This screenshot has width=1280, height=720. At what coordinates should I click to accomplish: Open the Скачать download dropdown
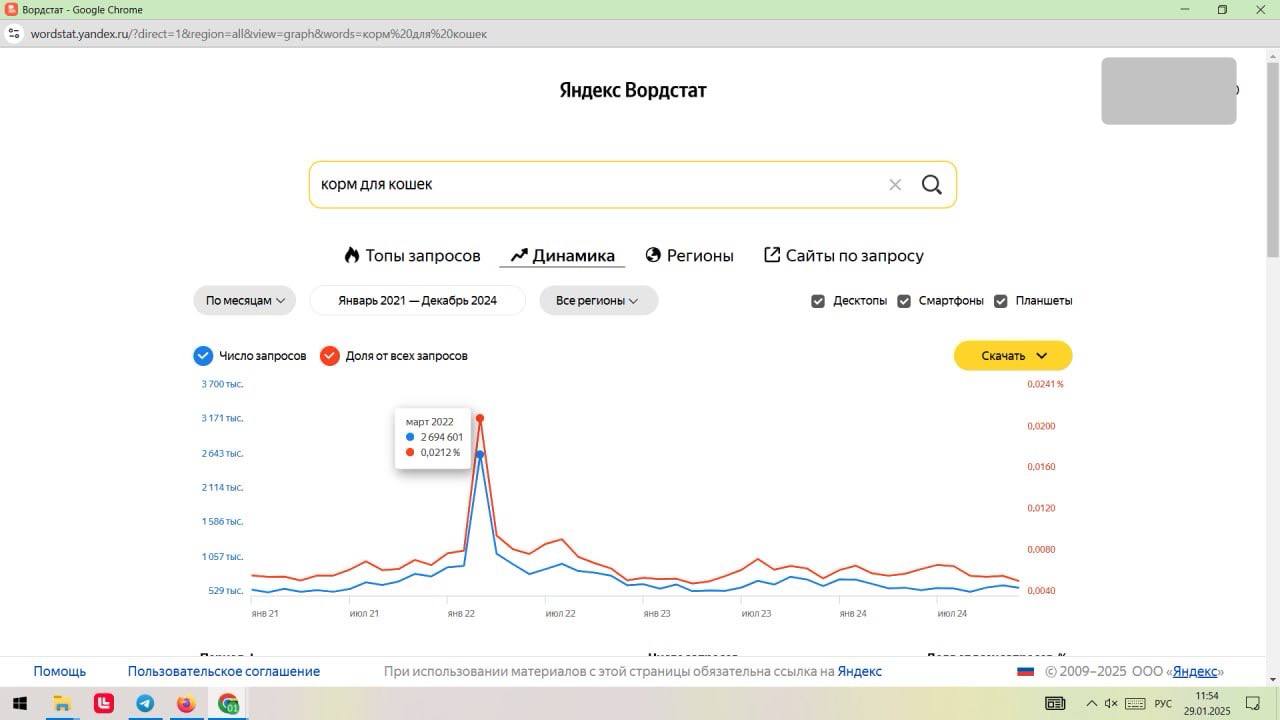click(1013, 356)
